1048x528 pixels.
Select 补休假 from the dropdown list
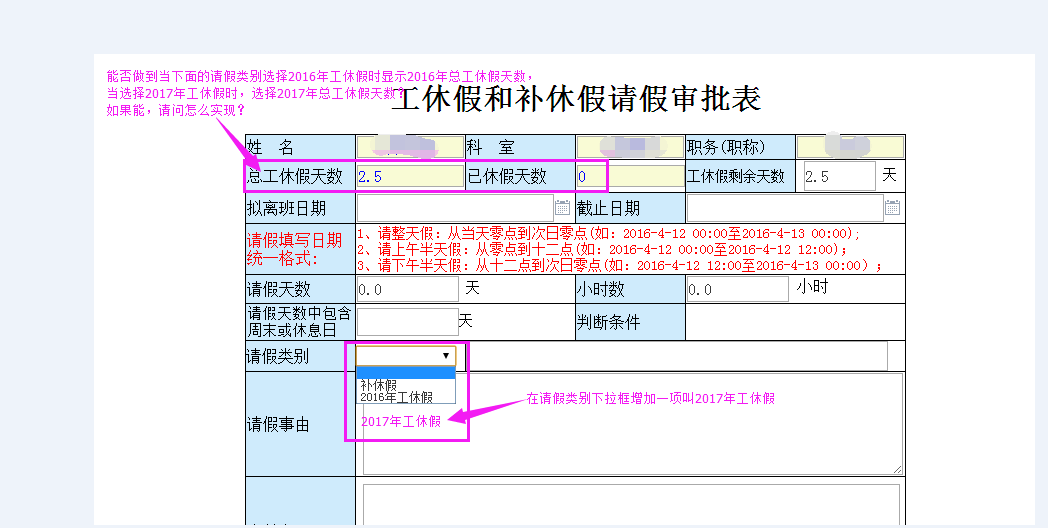tap(379, 385)
